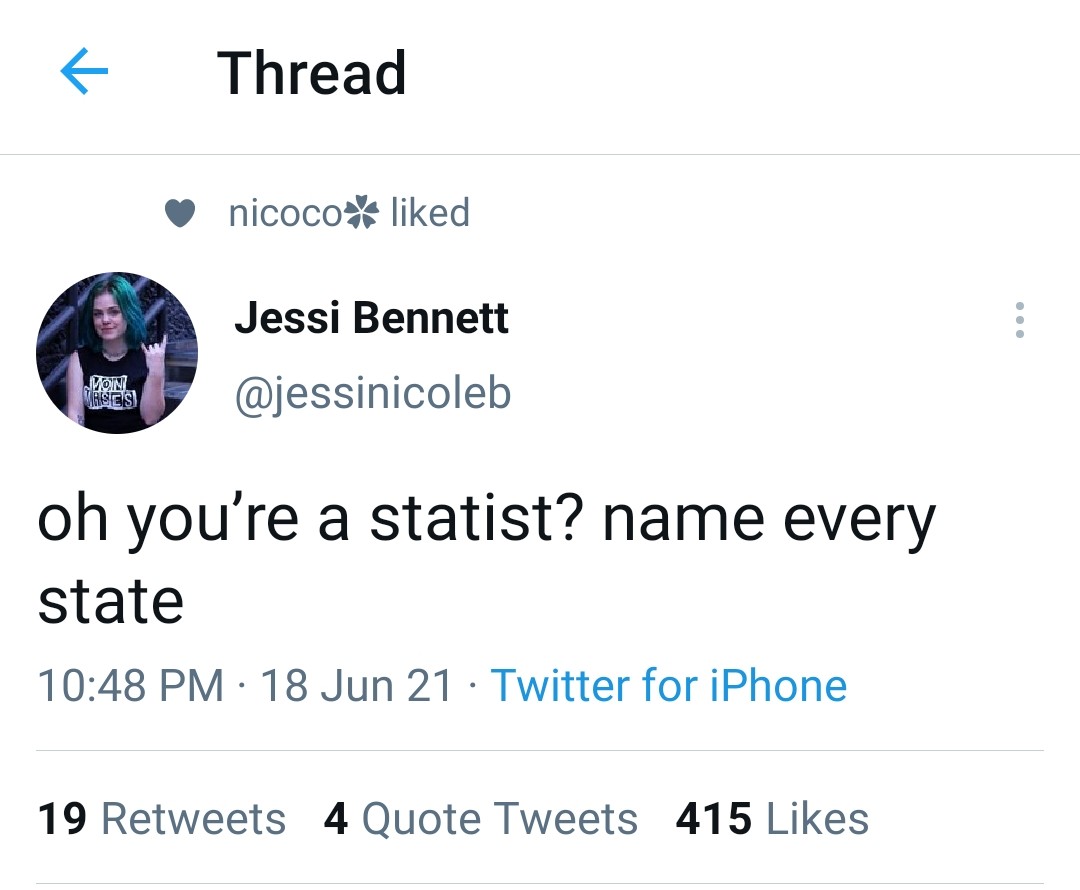Tap the Twitter for iPhone link
This screenshot has width=1080, height=890.
click(668, 685)
